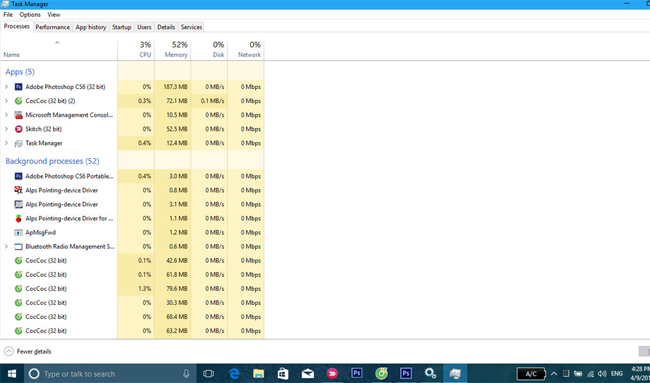Sort processes by the Disk column

(209, 49)
